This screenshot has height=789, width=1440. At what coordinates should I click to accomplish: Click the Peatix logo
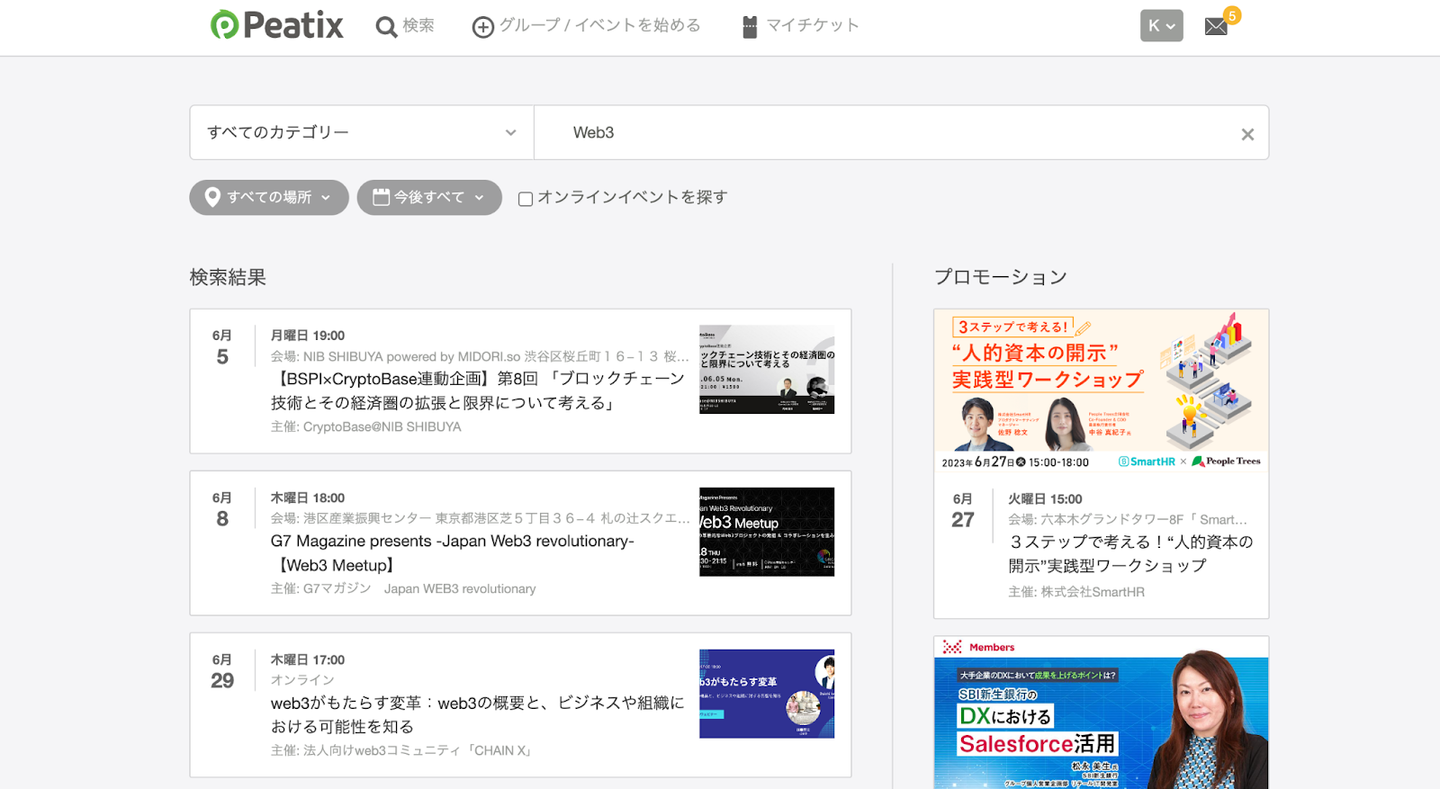tap(277, 25)
